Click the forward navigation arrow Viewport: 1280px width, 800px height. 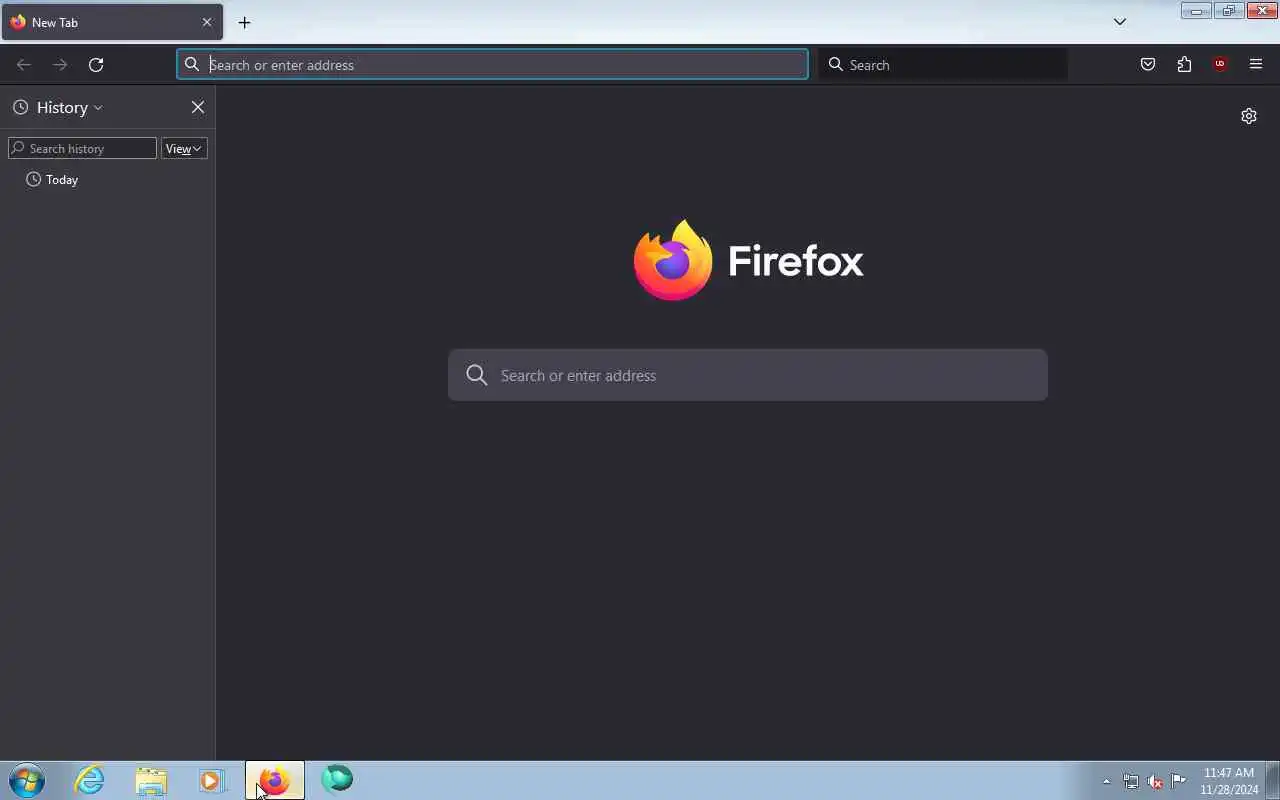60,65
